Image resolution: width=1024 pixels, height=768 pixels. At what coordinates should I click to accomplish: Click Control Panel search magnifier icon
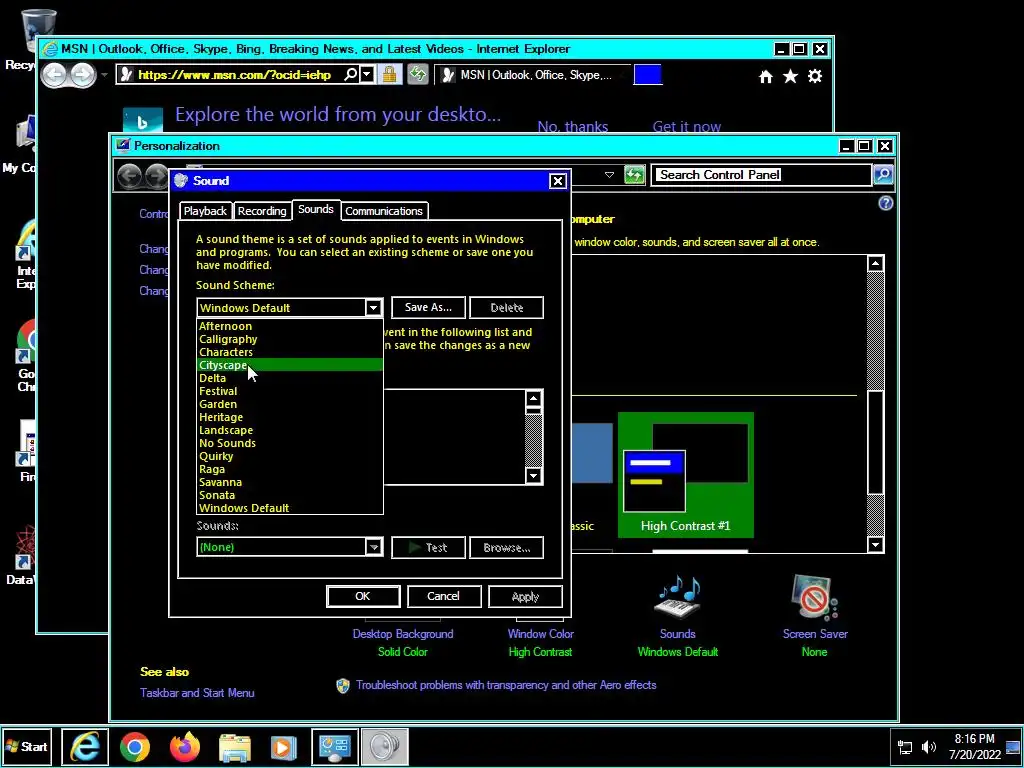click(x=883, y=174)
